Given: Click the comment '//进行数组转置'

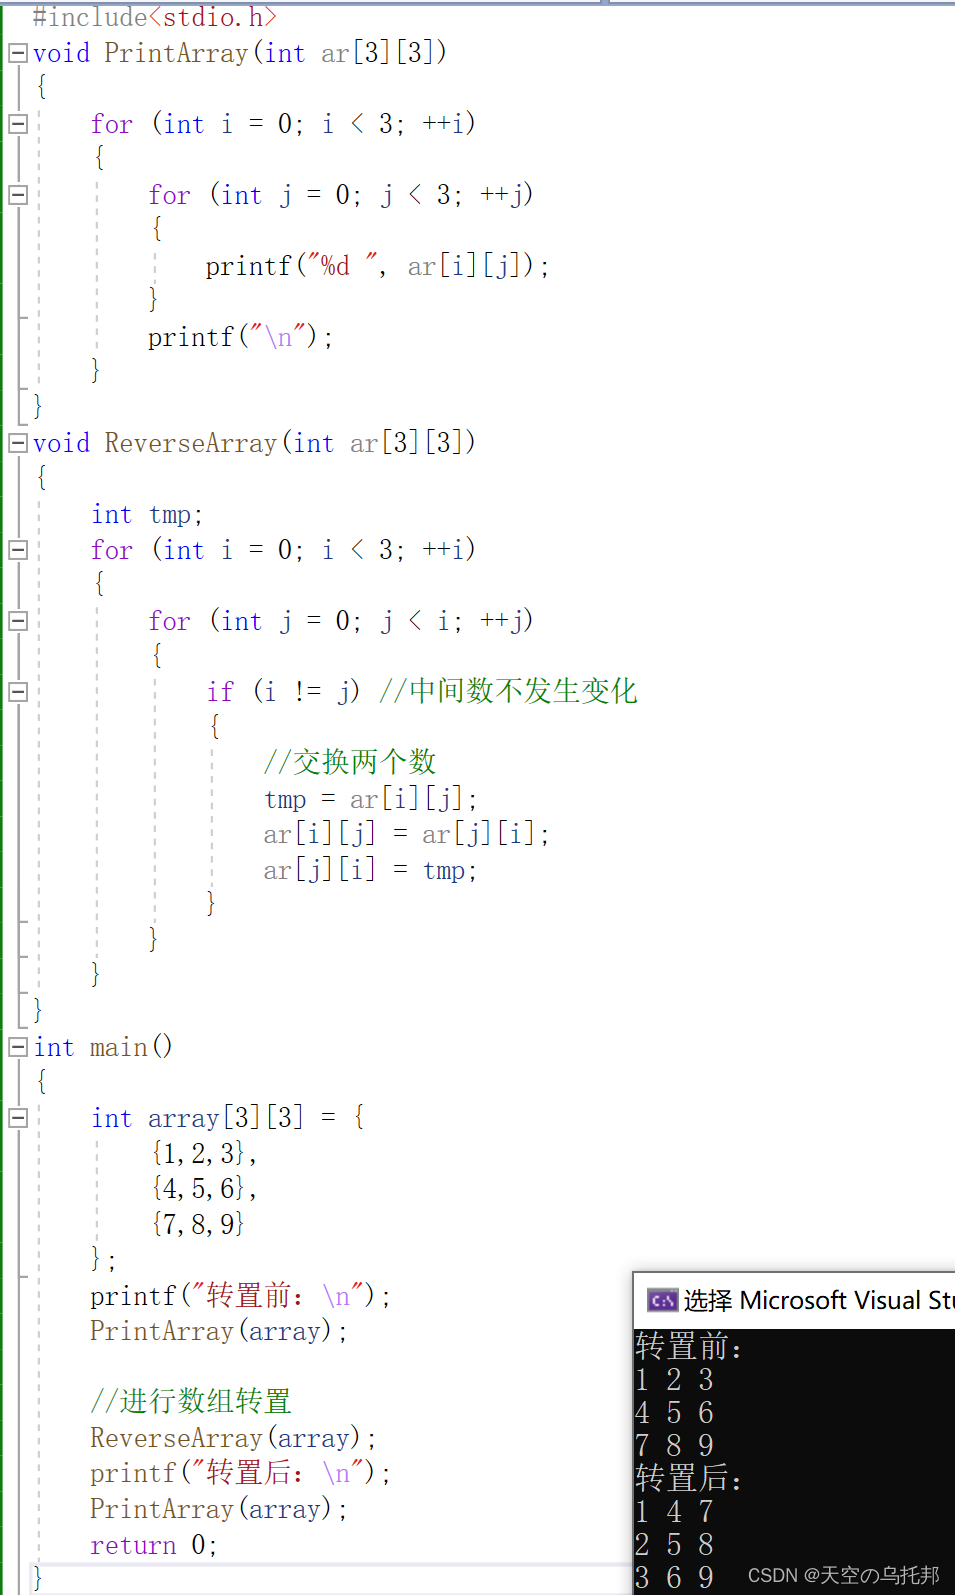Looking at the screenshot, I should [x=191, y=1402].
